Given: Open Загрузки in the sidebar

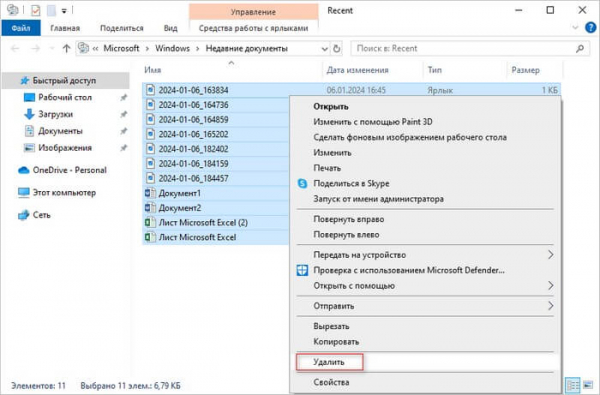Looking at the screenshot, I should coord(55,114).
